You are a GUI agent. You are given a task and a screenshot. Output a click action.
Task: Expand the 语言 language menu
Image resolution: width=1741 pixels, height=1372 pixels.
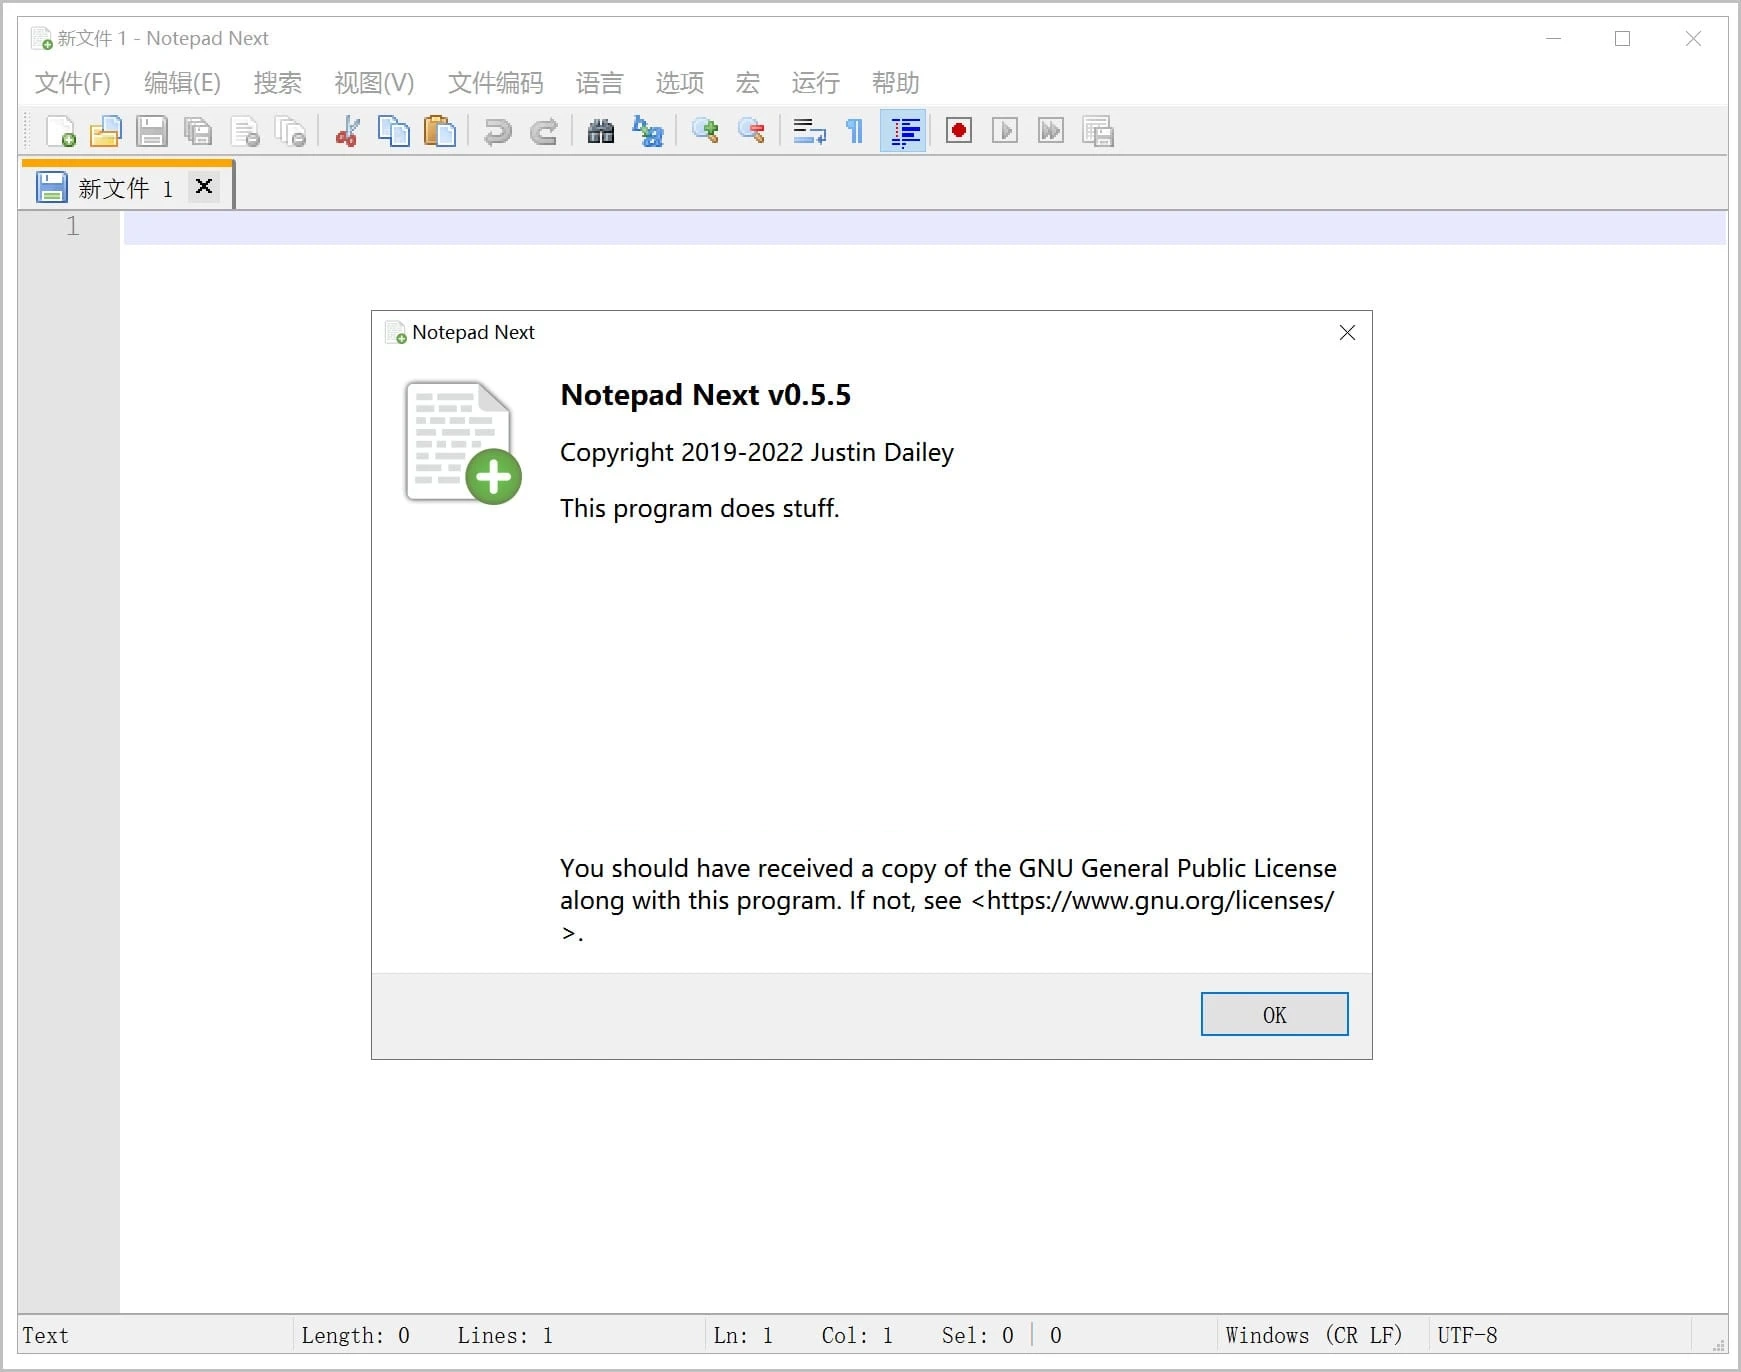[599, 82]
